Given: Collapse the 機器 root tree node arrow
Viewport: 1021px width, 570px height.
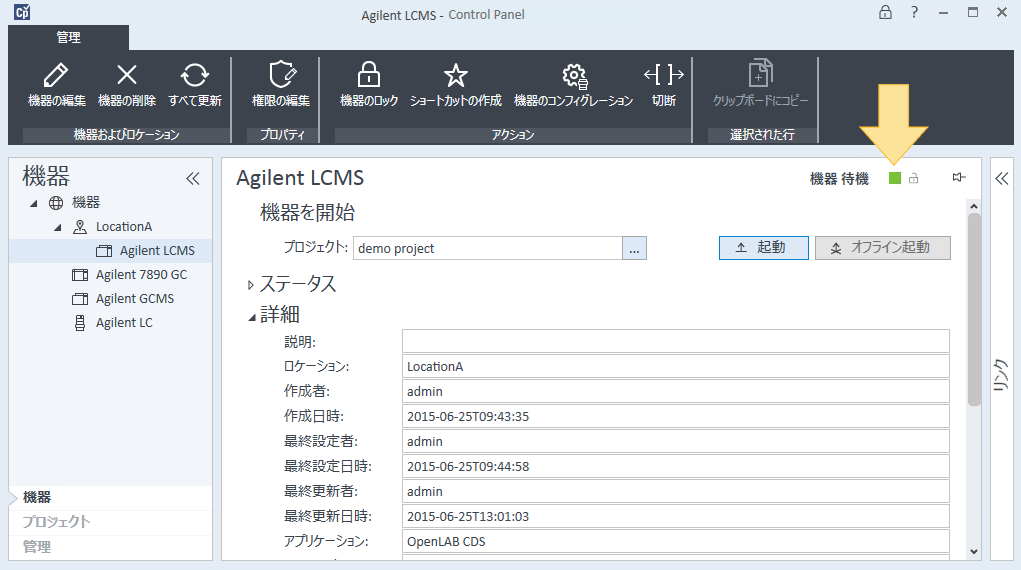Looking at the screenshot, I should [33, 203].
